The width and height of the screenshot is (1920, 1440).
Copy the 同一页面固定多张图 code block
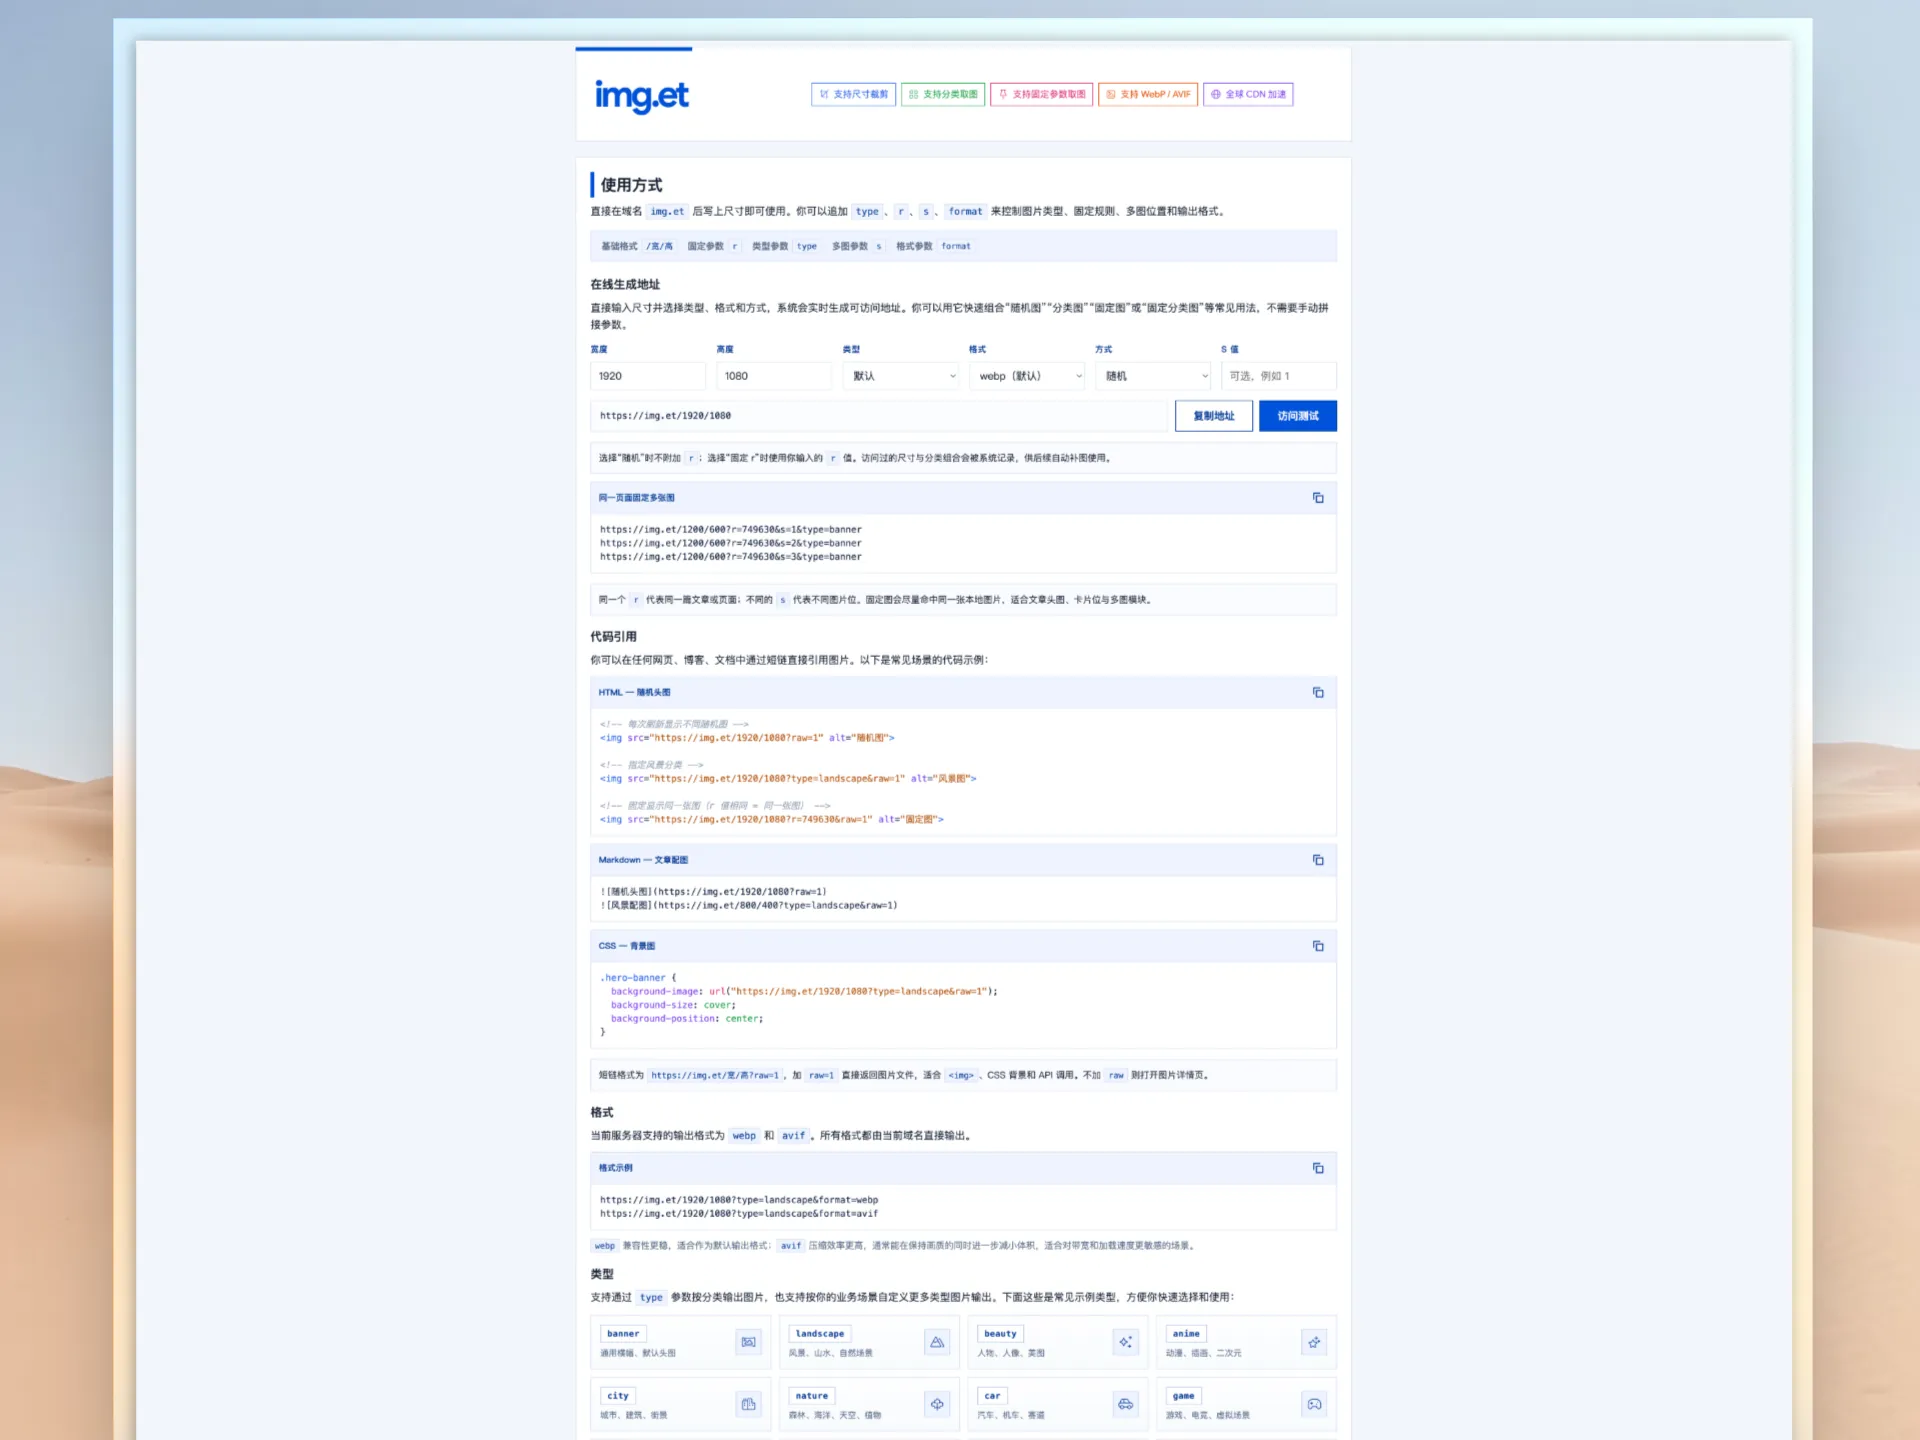[x=1318, y=498]
